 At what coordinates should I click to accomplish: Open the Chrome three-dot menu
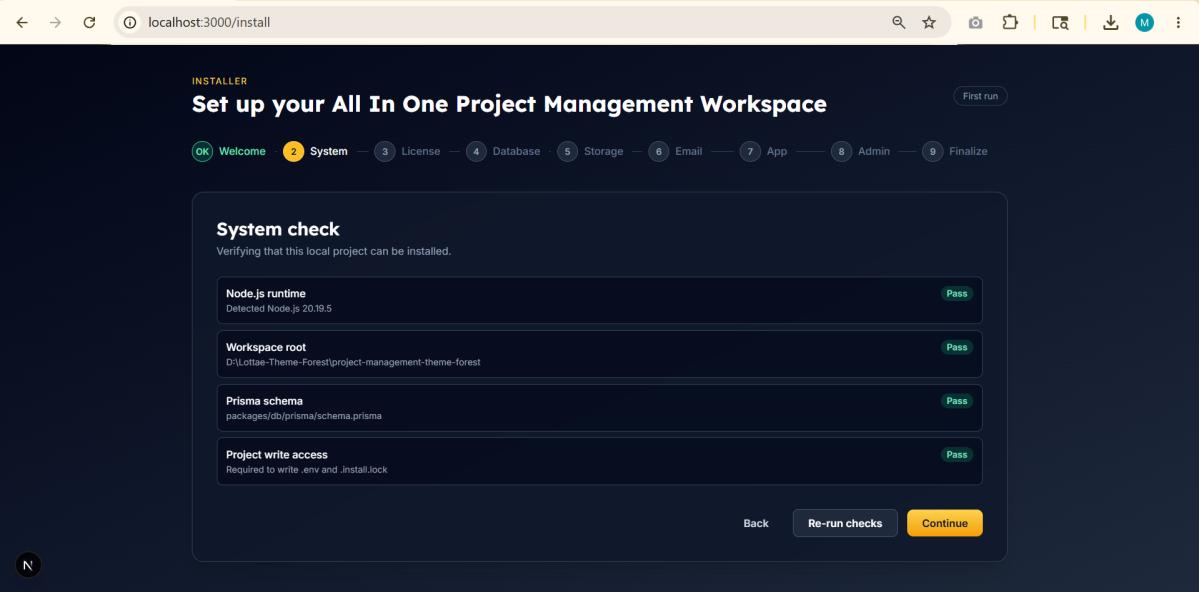pyautogui.click(x=1178, y=22)
